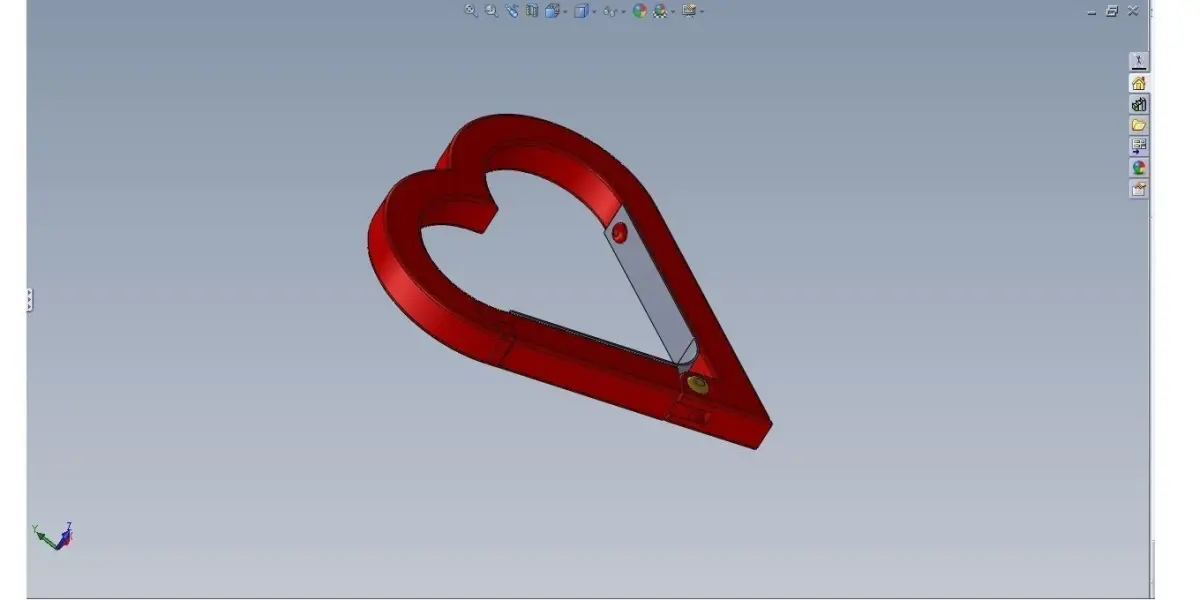Minimize the document window
The width and height of the screenshot is (1200, 600).
pos(1092,11)
